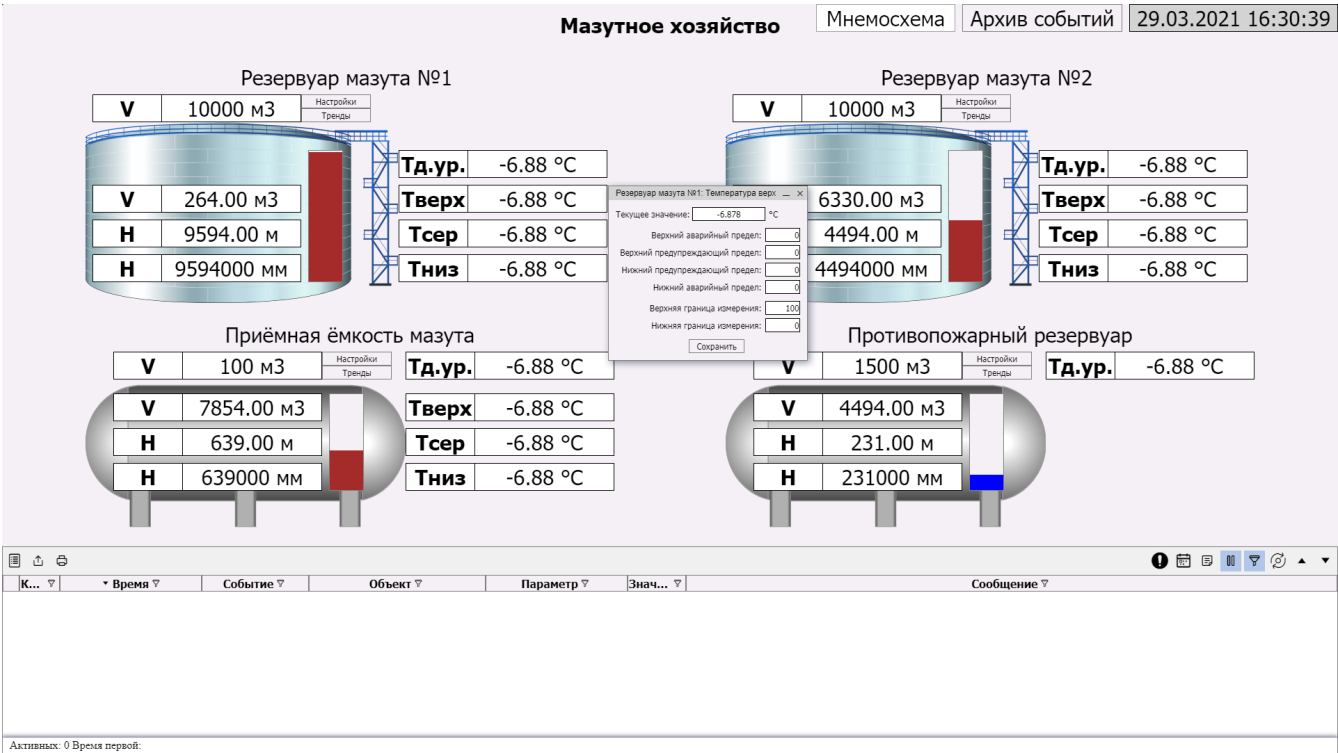Image resolution: width=1338 pixels, height=753 pixels.
Task: Click the red level bar of Резервуар №1
Action: [x=324, y=215]
